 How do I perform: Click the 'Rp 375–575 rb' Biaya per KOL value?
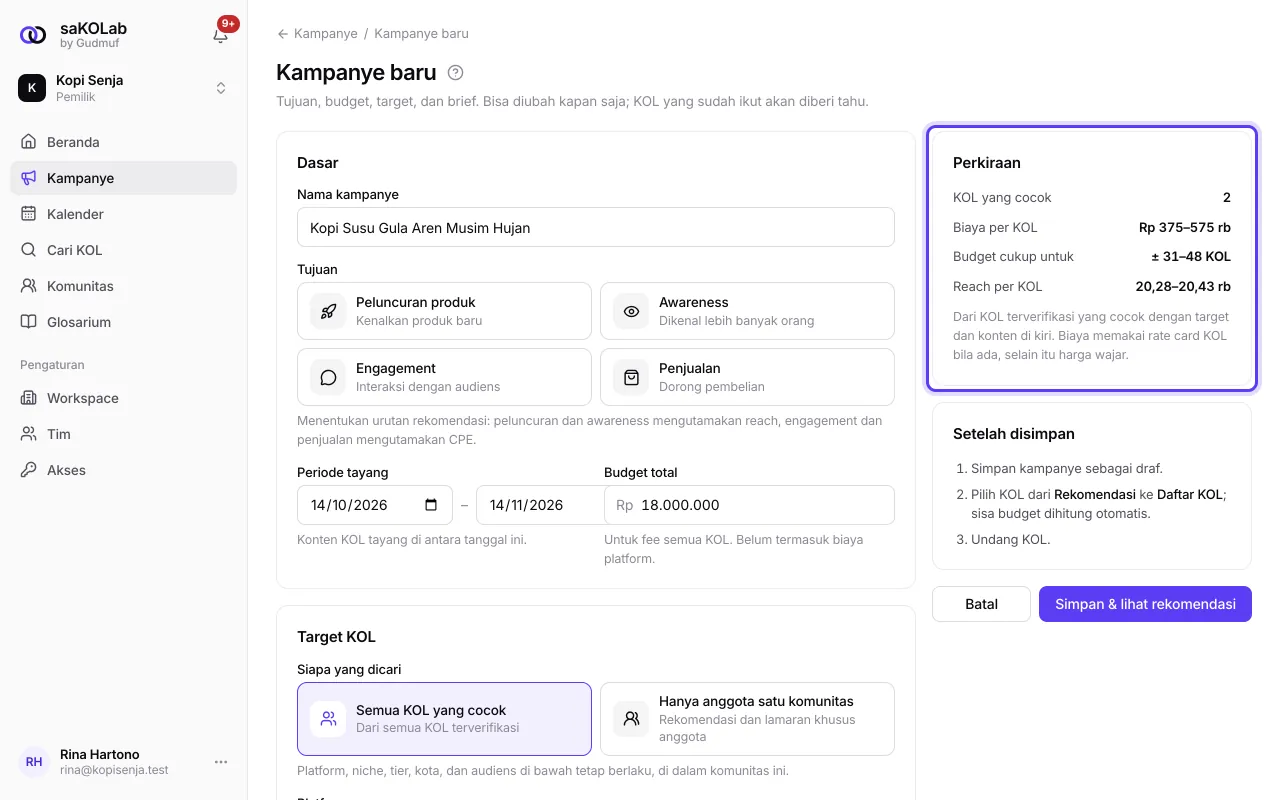(1185, 228)
